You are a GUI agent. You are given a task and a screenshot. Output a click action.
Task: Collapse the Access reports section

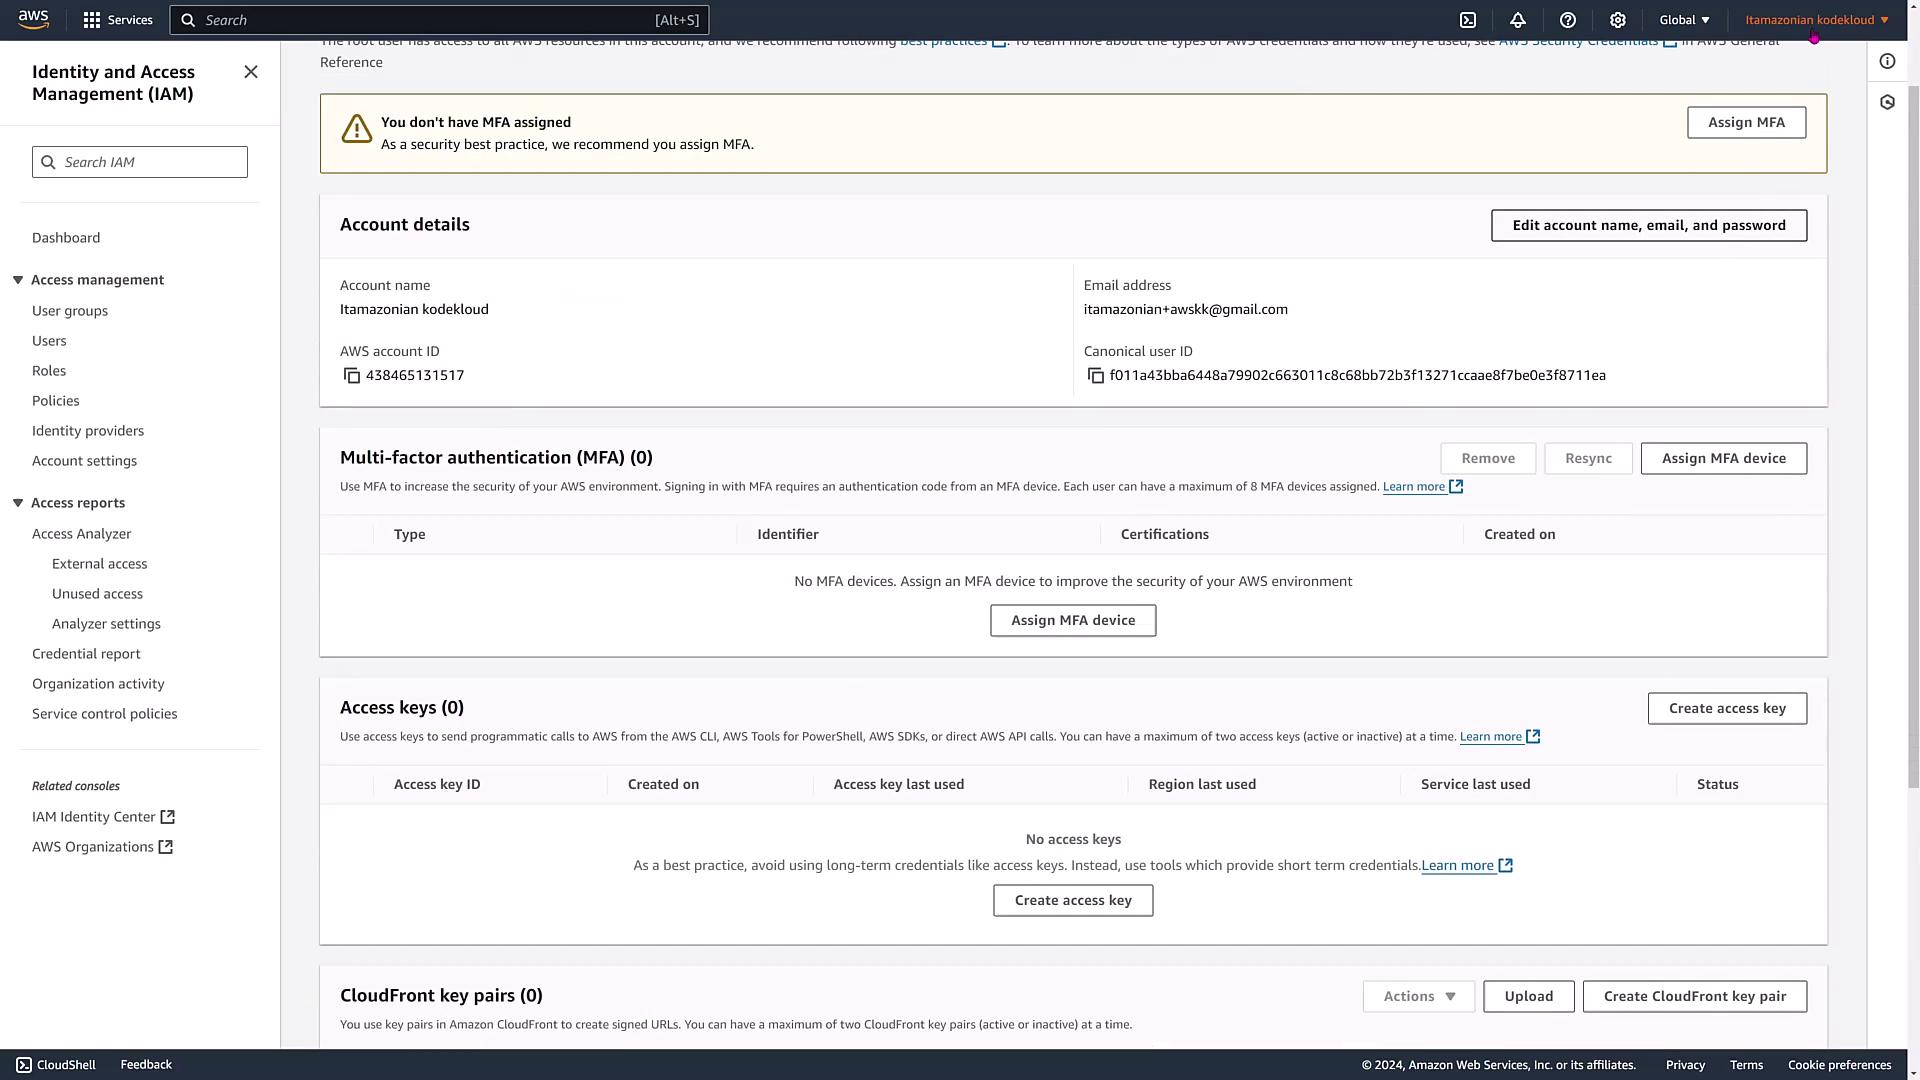tap(18, 503)
